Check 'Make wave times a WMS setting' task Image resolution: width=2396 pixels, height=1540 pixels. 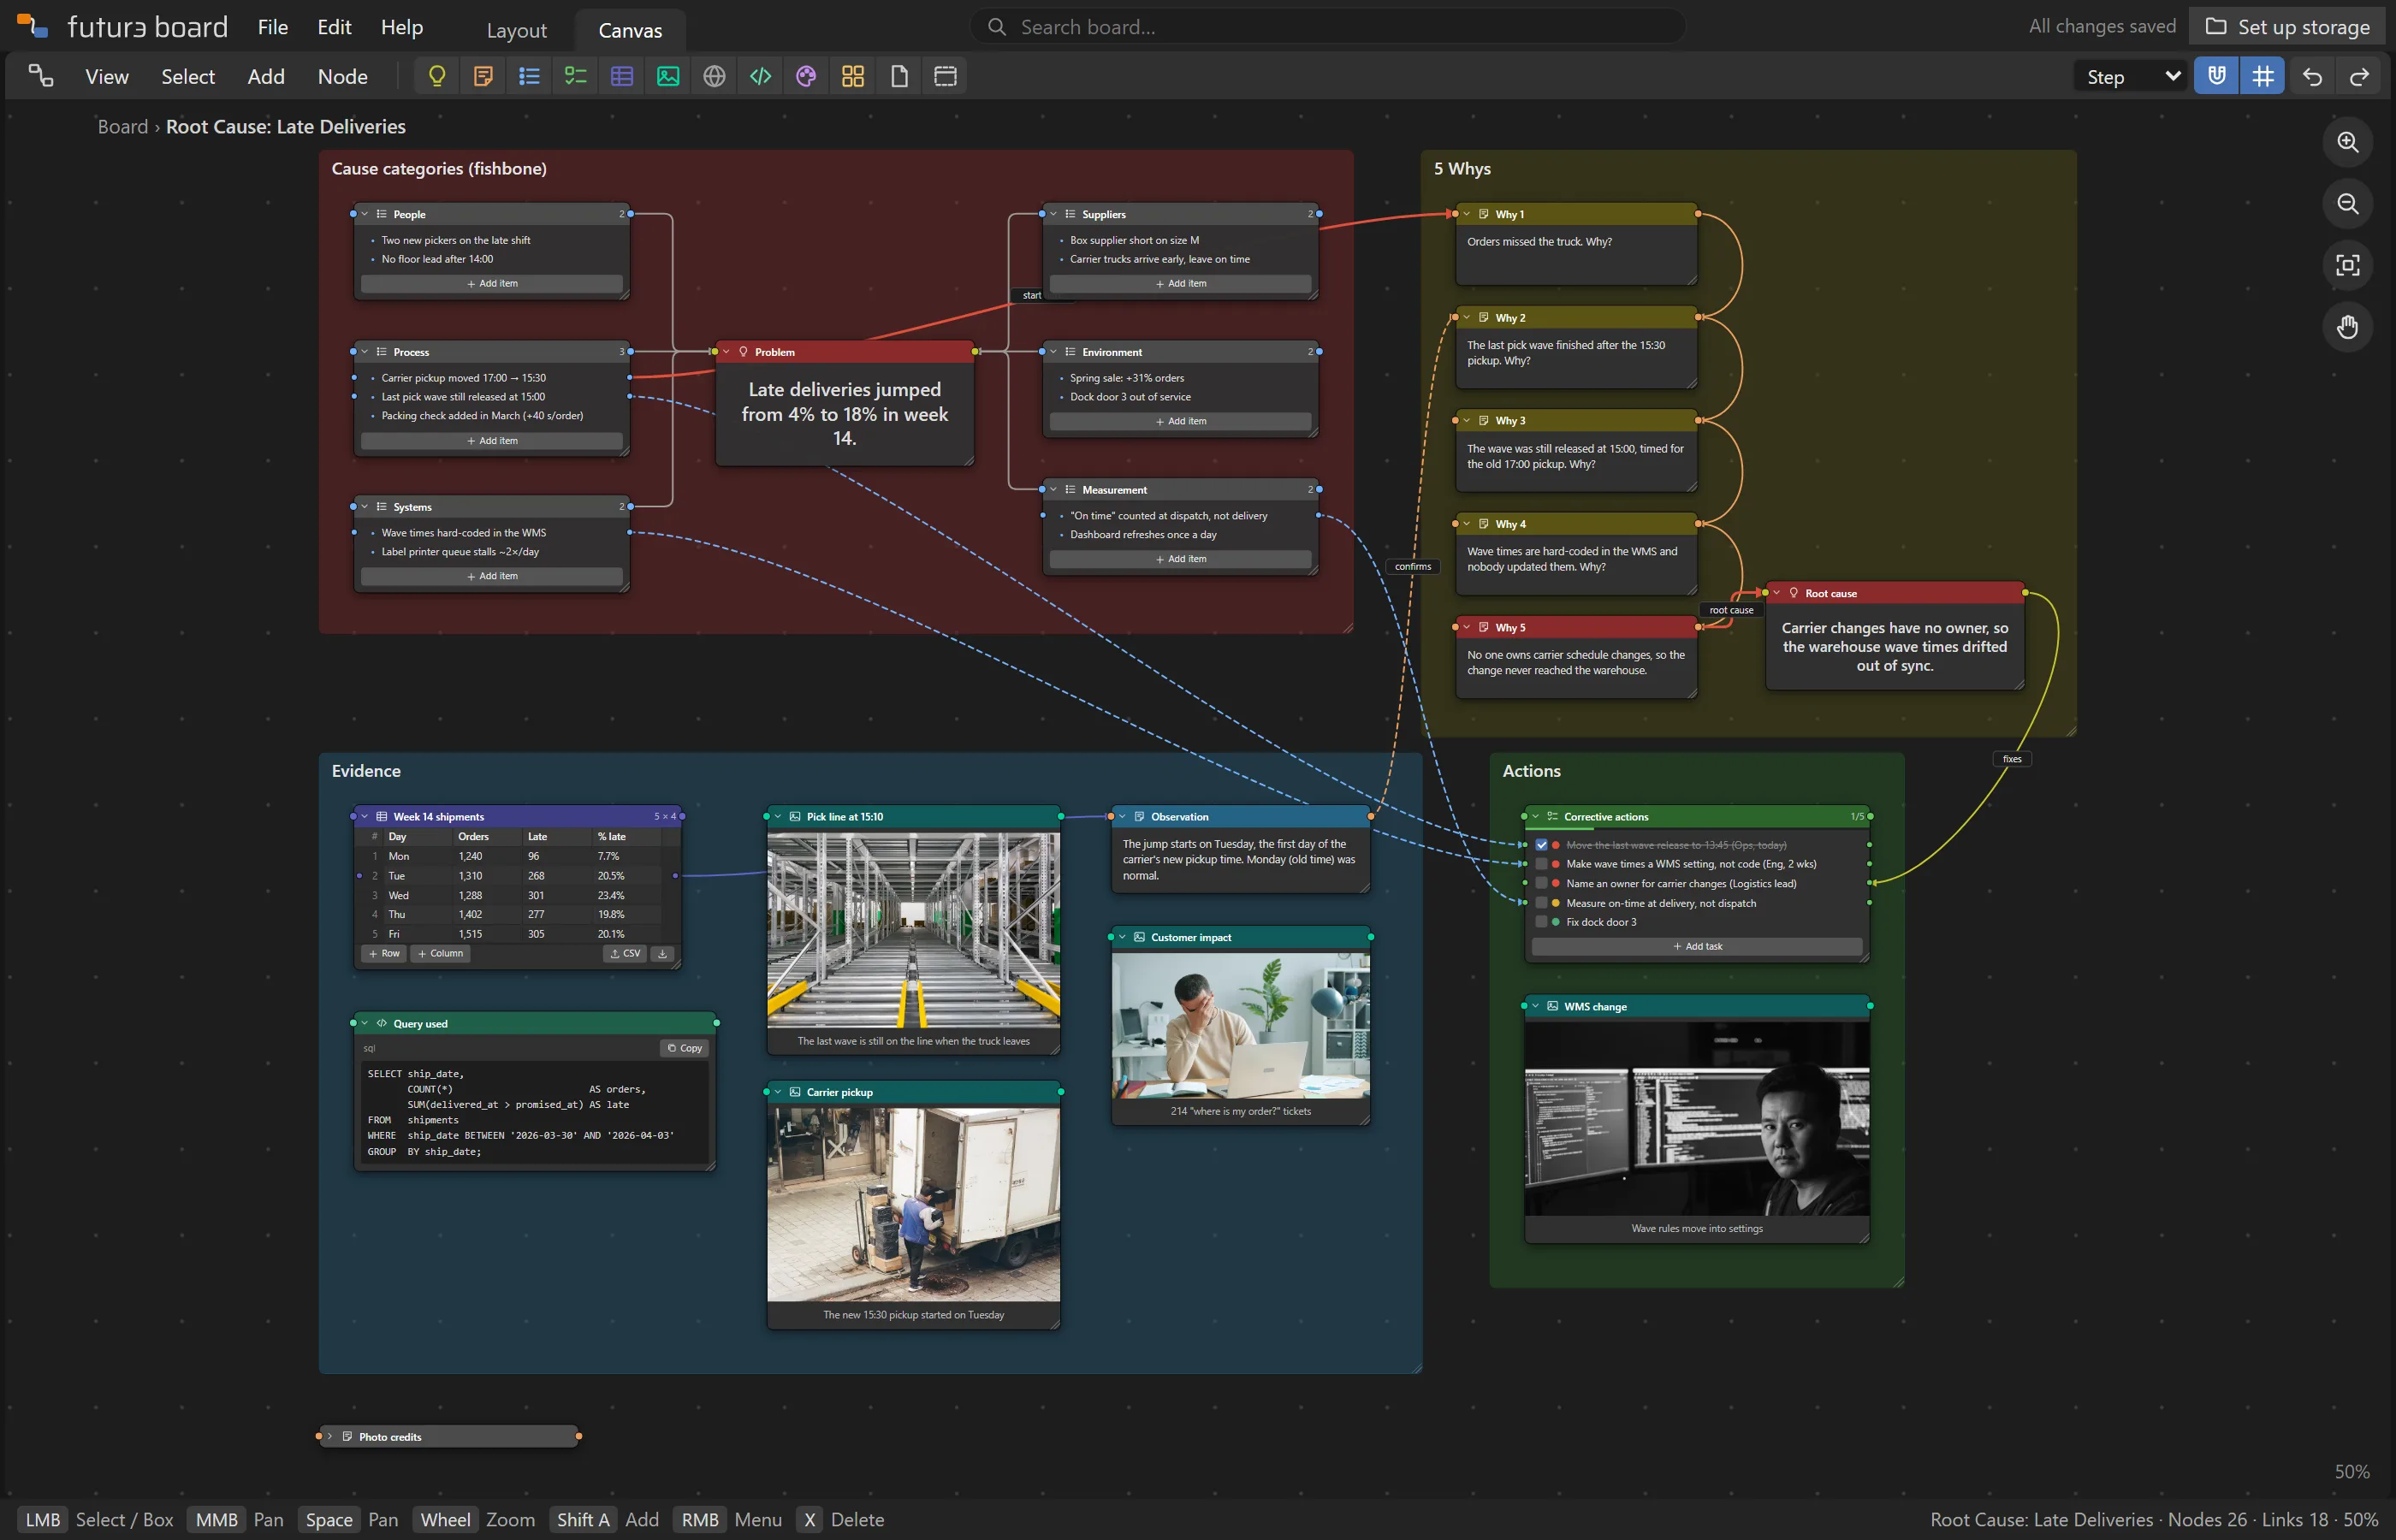click(x=1541, y=864)
